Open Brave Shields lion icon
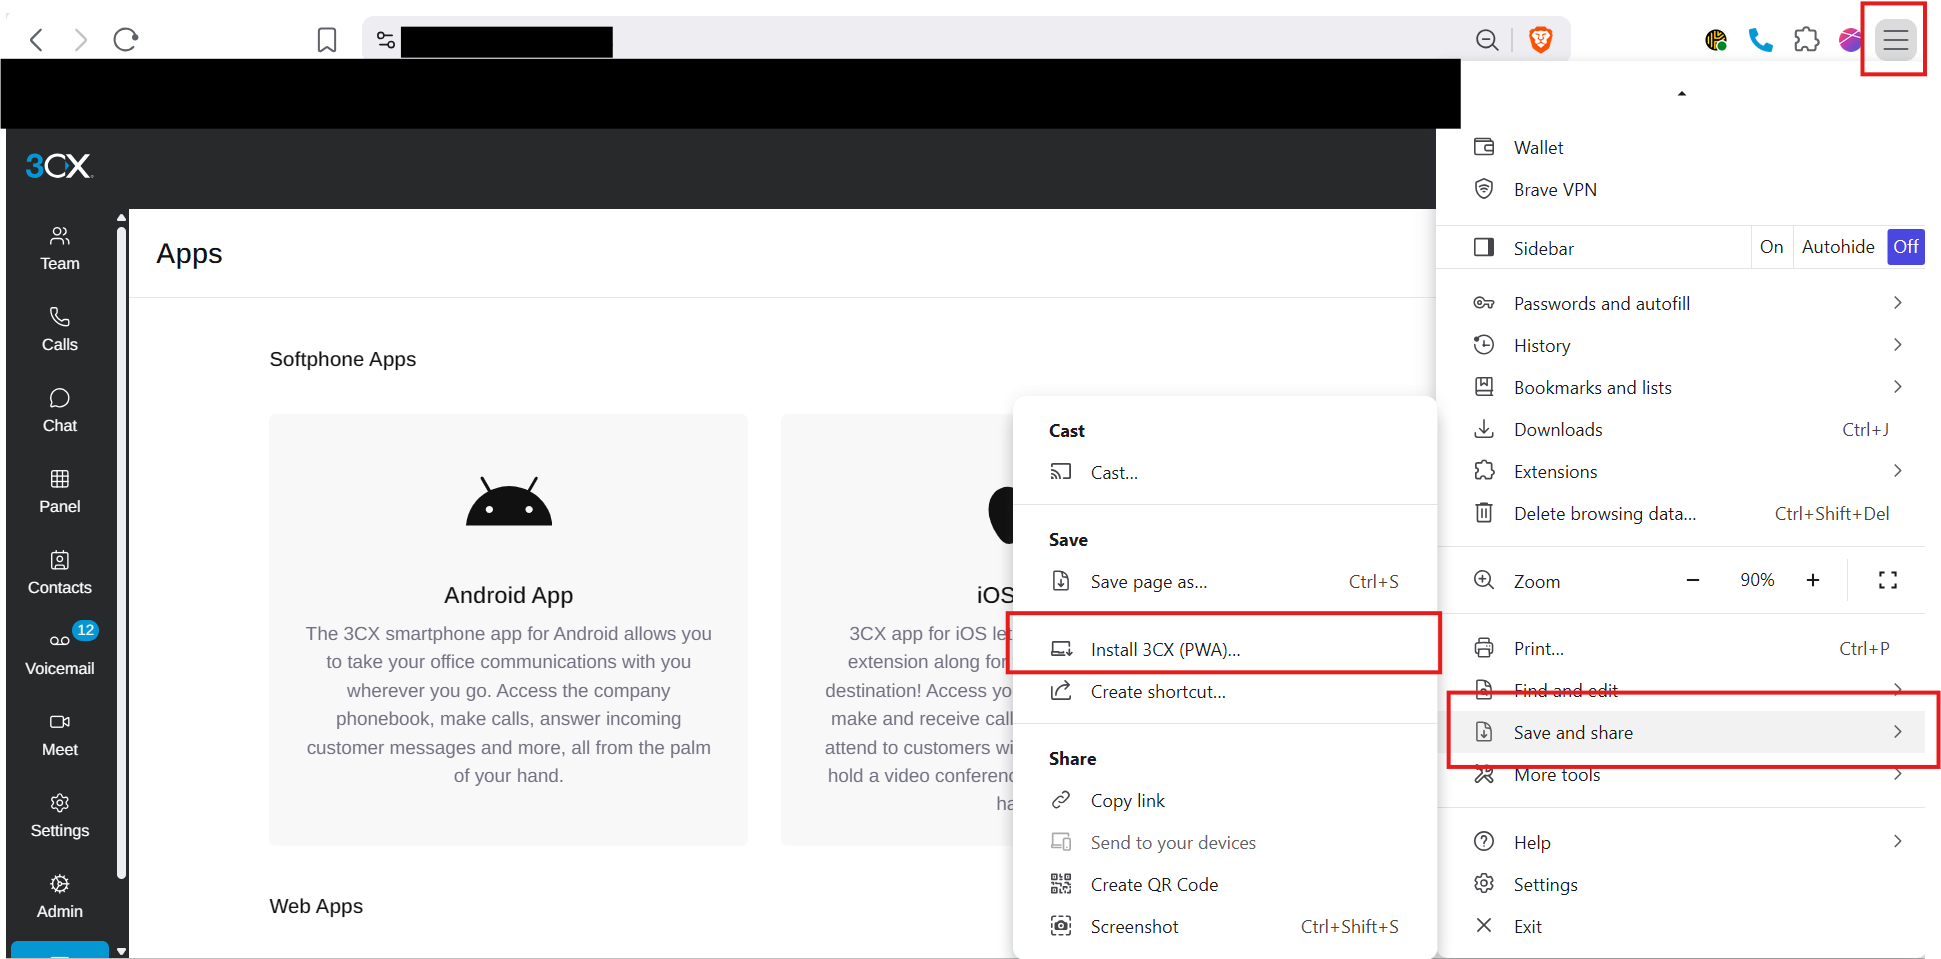Image resolution: width=1941 pixels, height=959 pixels. [x=1541, y=40]
